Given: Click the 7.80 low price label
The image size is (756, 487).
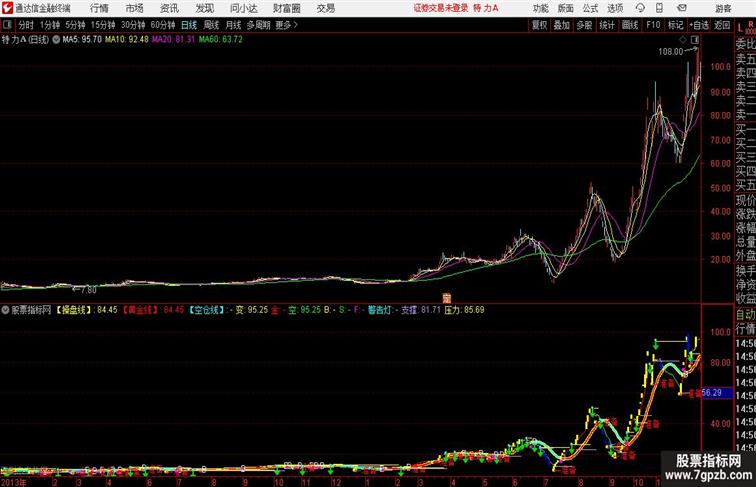Looking at the screenshot, I should 88,290.
